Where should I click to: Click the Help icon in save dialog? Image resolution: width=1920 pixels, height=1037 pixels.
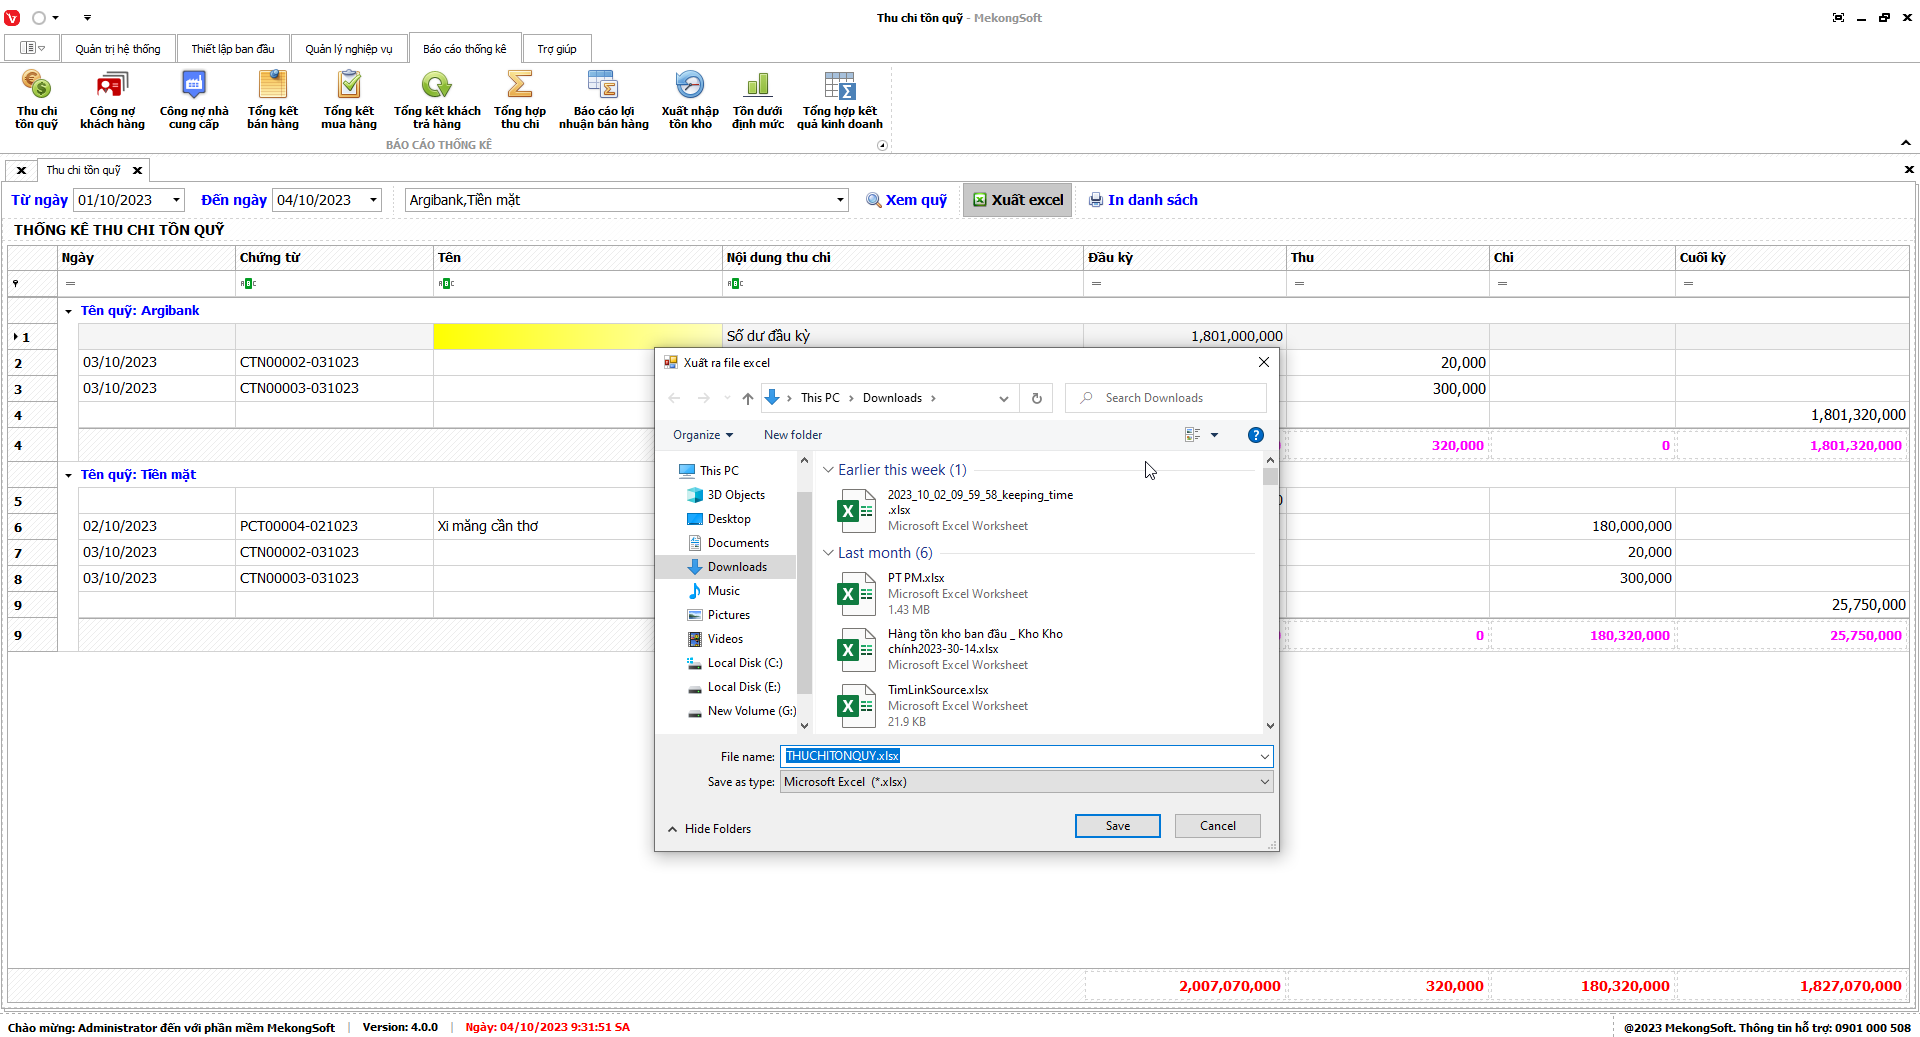[1255, 435]
